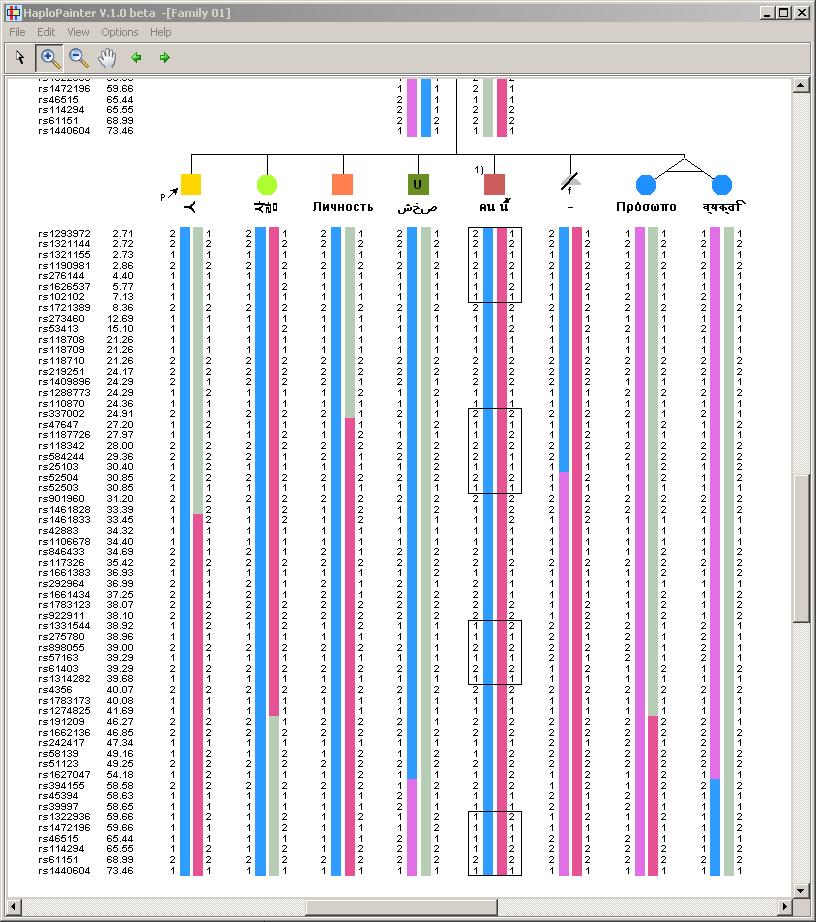Click marker name rs219251
The width and height of the screenshot is (816, 922).
click(61, 372)
